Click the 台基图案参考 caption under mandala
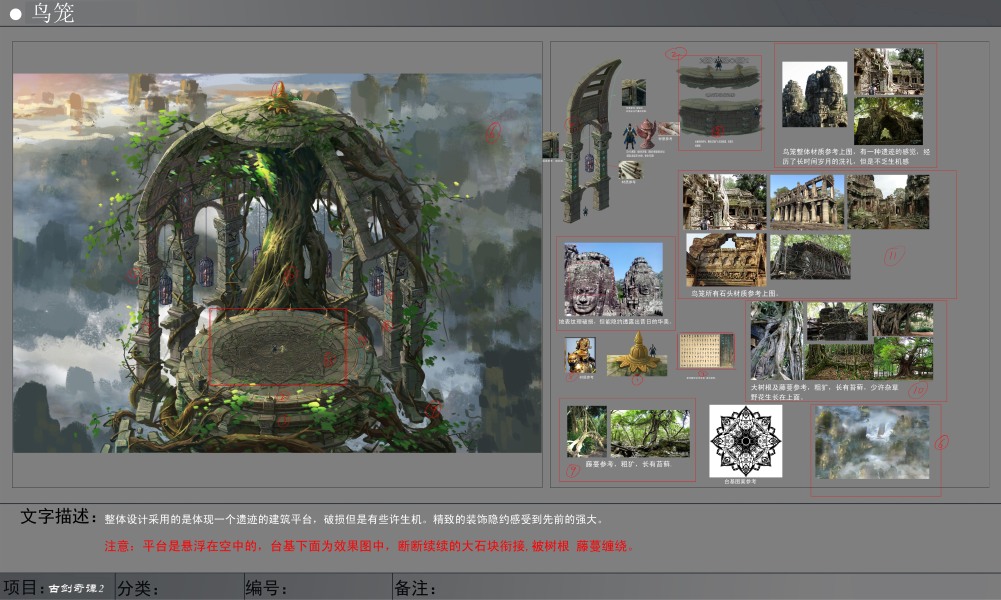This screenshot has height=600, width=1001. (x=741, y=481)
